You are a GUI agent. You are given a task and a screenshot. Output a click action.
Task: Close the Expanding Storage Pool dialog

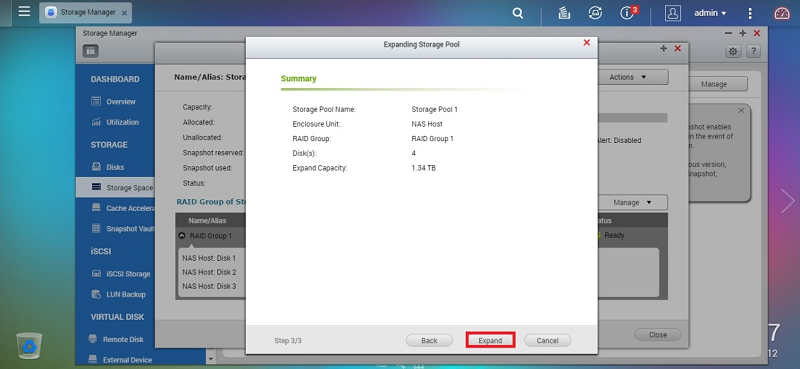point(587,43)
